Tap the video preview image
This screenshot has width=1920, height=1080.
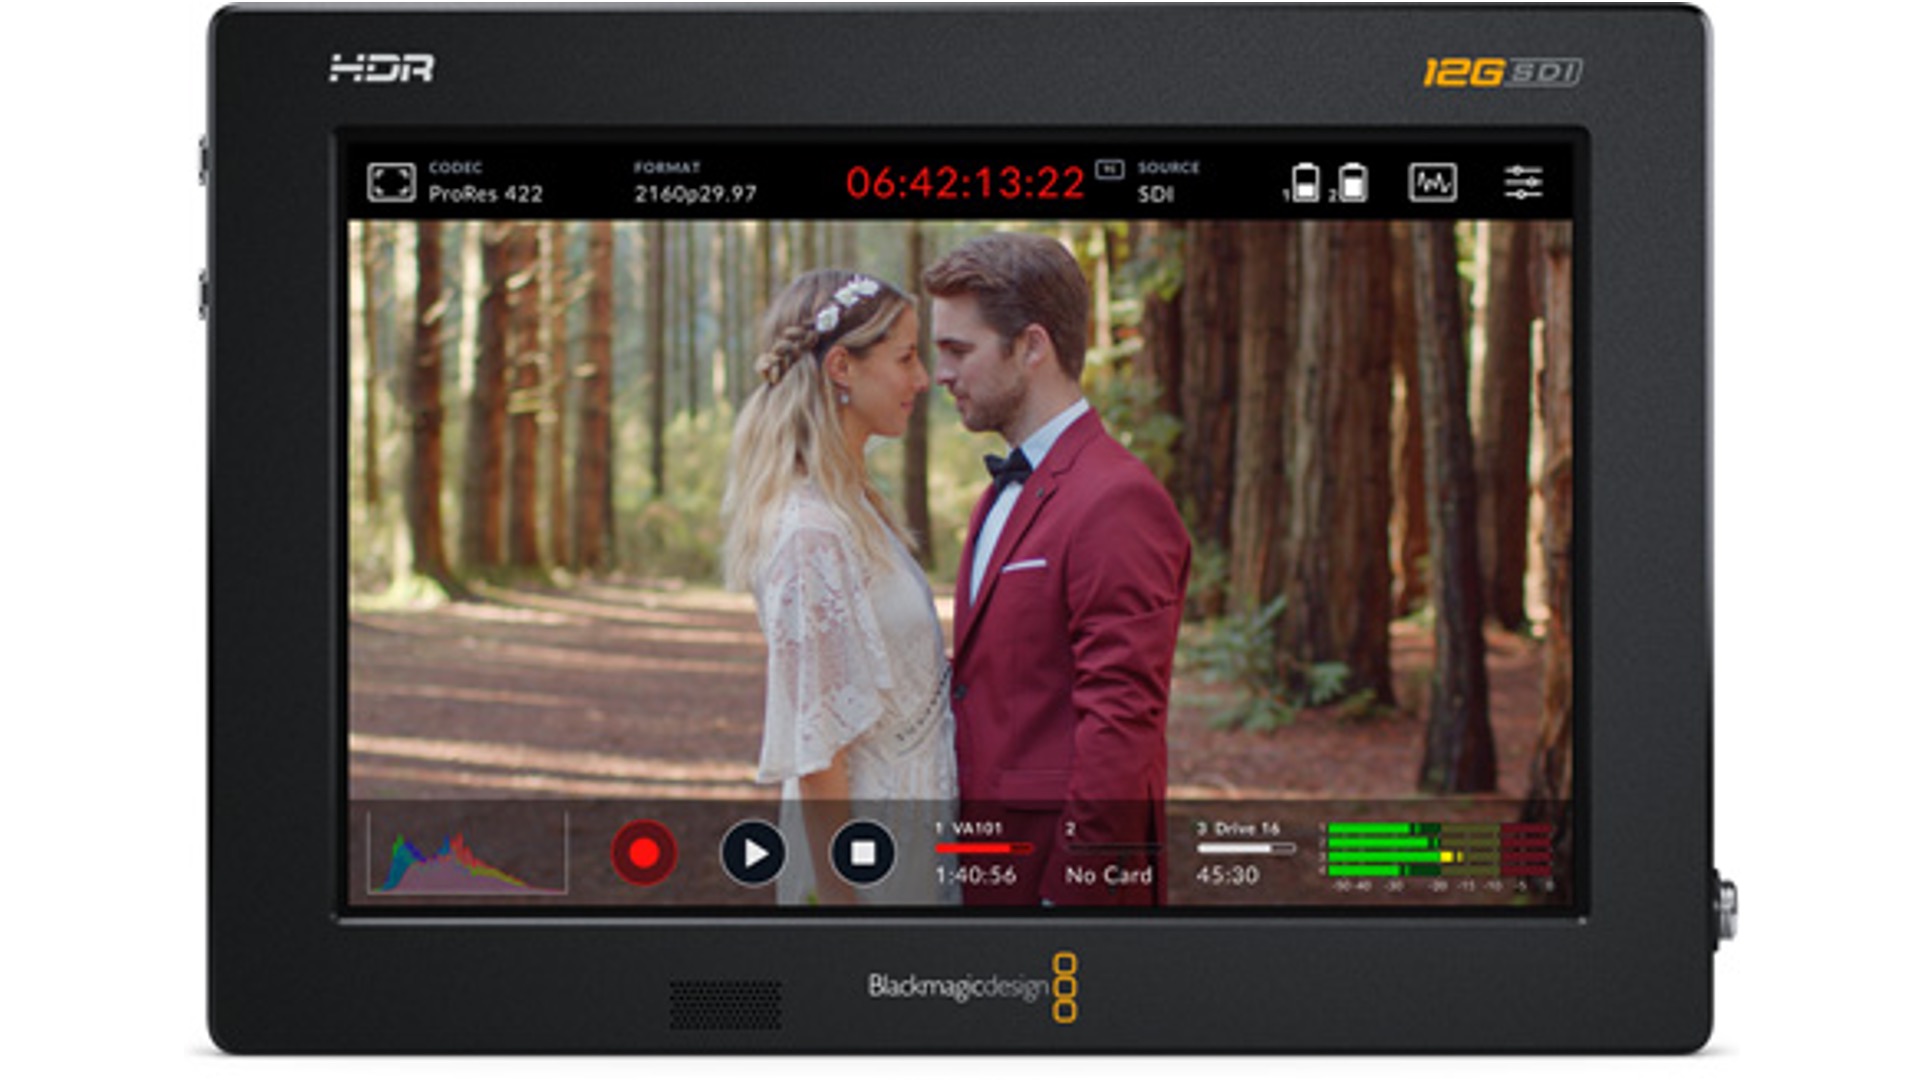pyautogui.click(x=959, y=510)
